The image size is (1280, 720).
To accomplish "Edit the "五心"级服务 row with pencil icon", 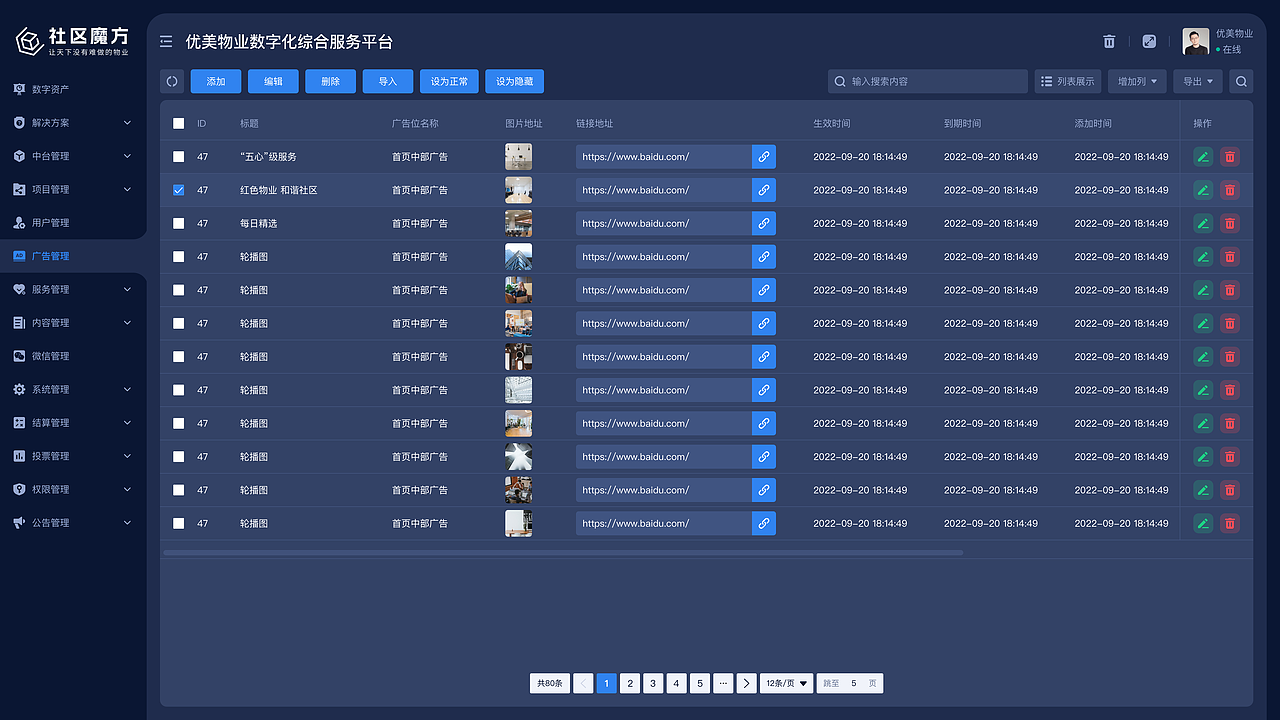I will (x=1203, y=157).
